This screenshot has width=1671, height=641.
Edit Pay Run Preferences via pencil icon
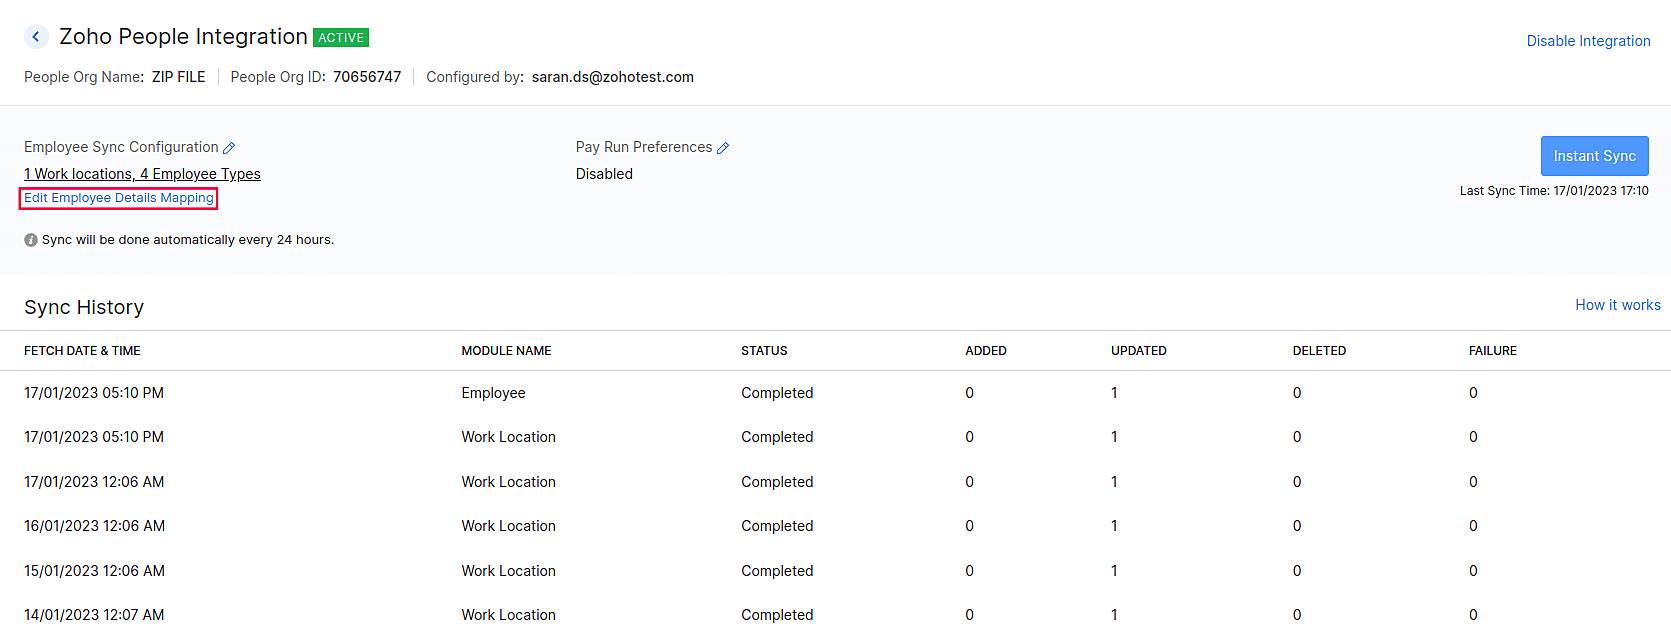tap(723, 148)
